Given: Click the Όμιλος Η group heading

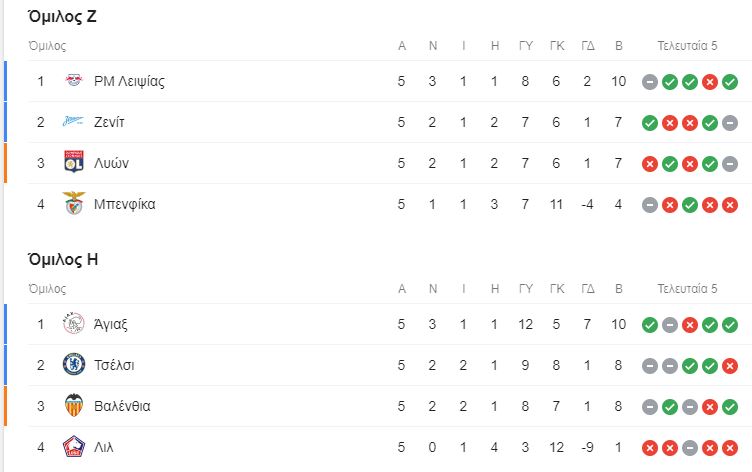Looking at the screenshot, I should [x=63, y=260].
